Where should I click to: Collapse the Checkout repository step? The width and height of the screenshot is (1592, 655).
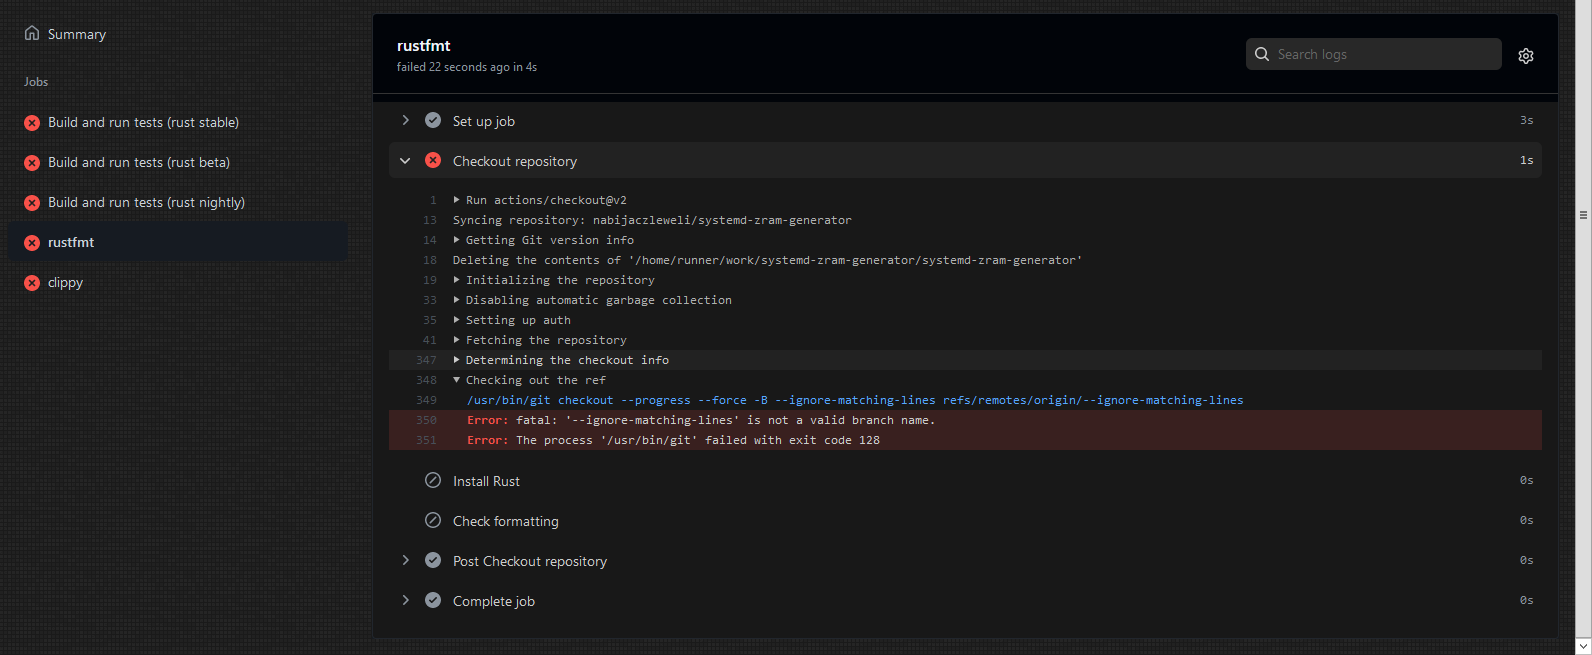405,160
